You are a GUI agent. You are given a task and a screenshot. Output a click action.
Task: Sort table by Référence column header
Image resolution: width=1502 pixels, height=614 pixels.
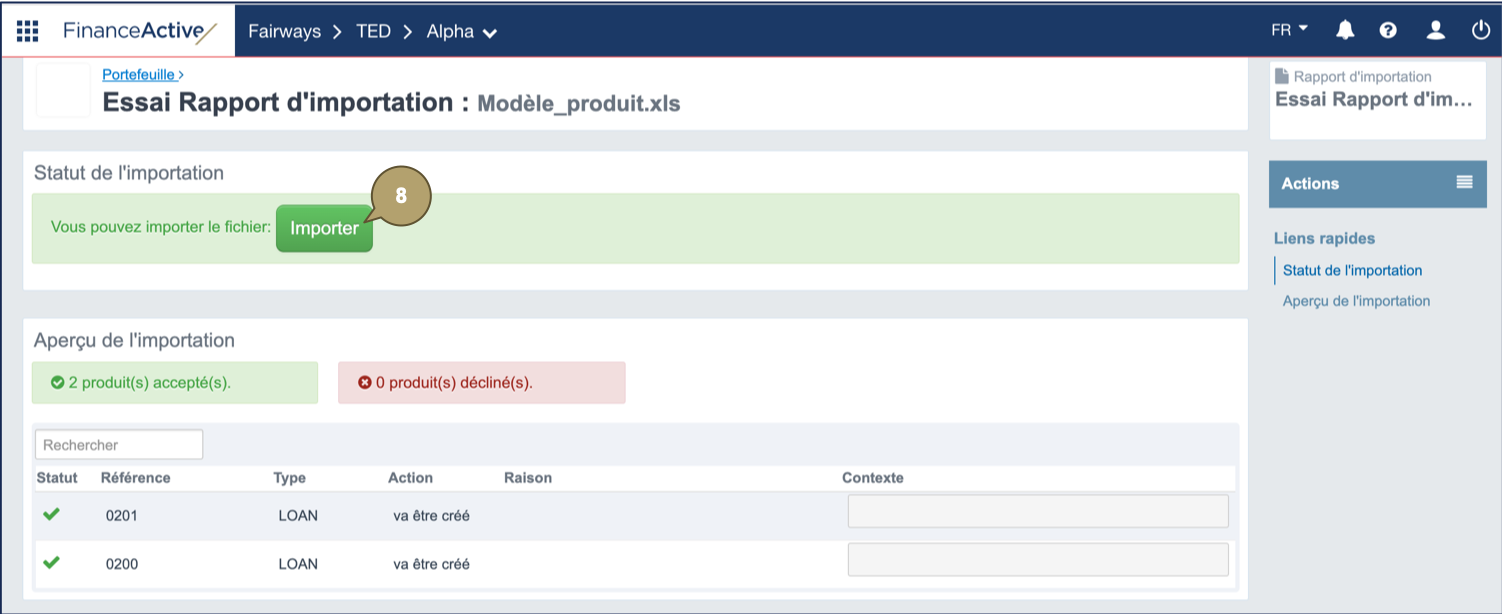click(x=136, y=478)
